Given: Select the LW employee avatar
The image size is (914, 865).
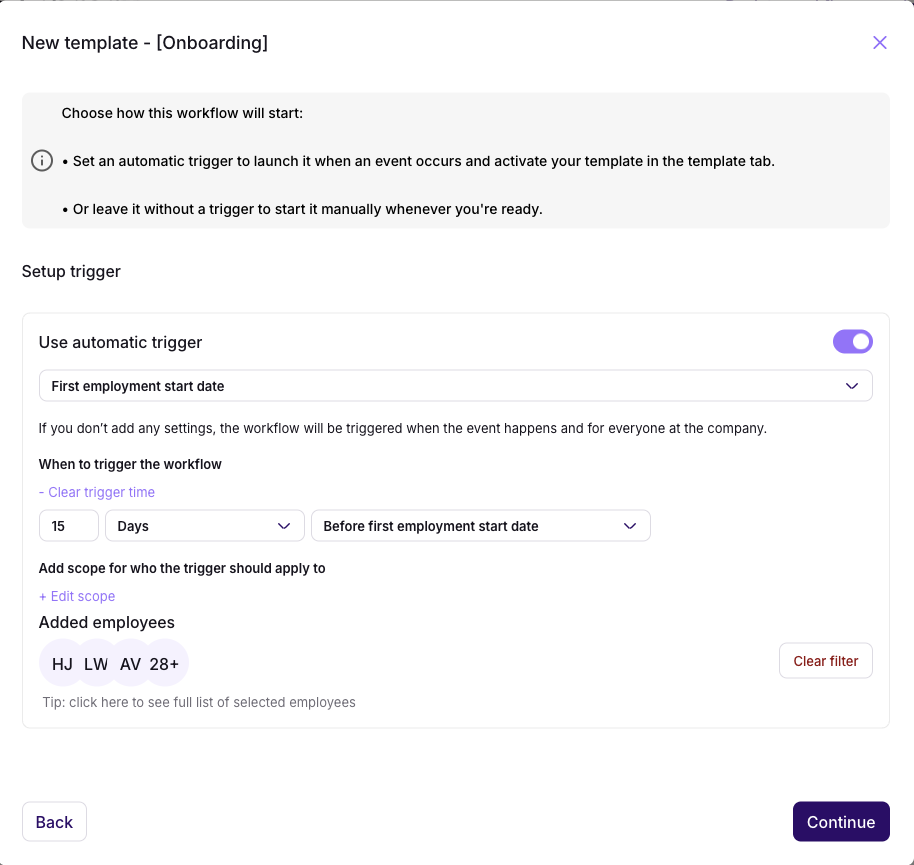Looking at the screenshot, I should click(x=96, y=664).
